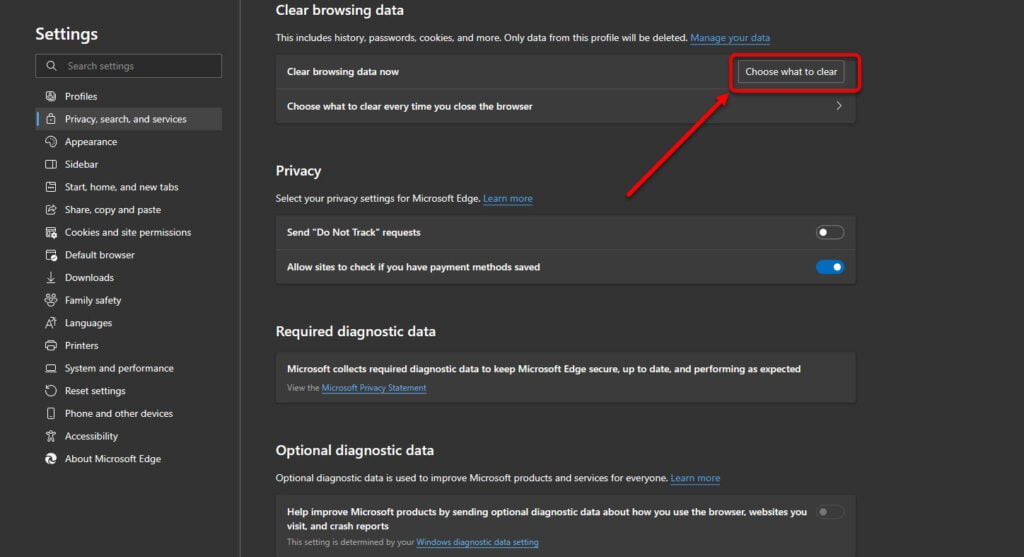Screen dimensions: 1024x557
Task: Open the Profiles settings page
Action: [129, 96]
